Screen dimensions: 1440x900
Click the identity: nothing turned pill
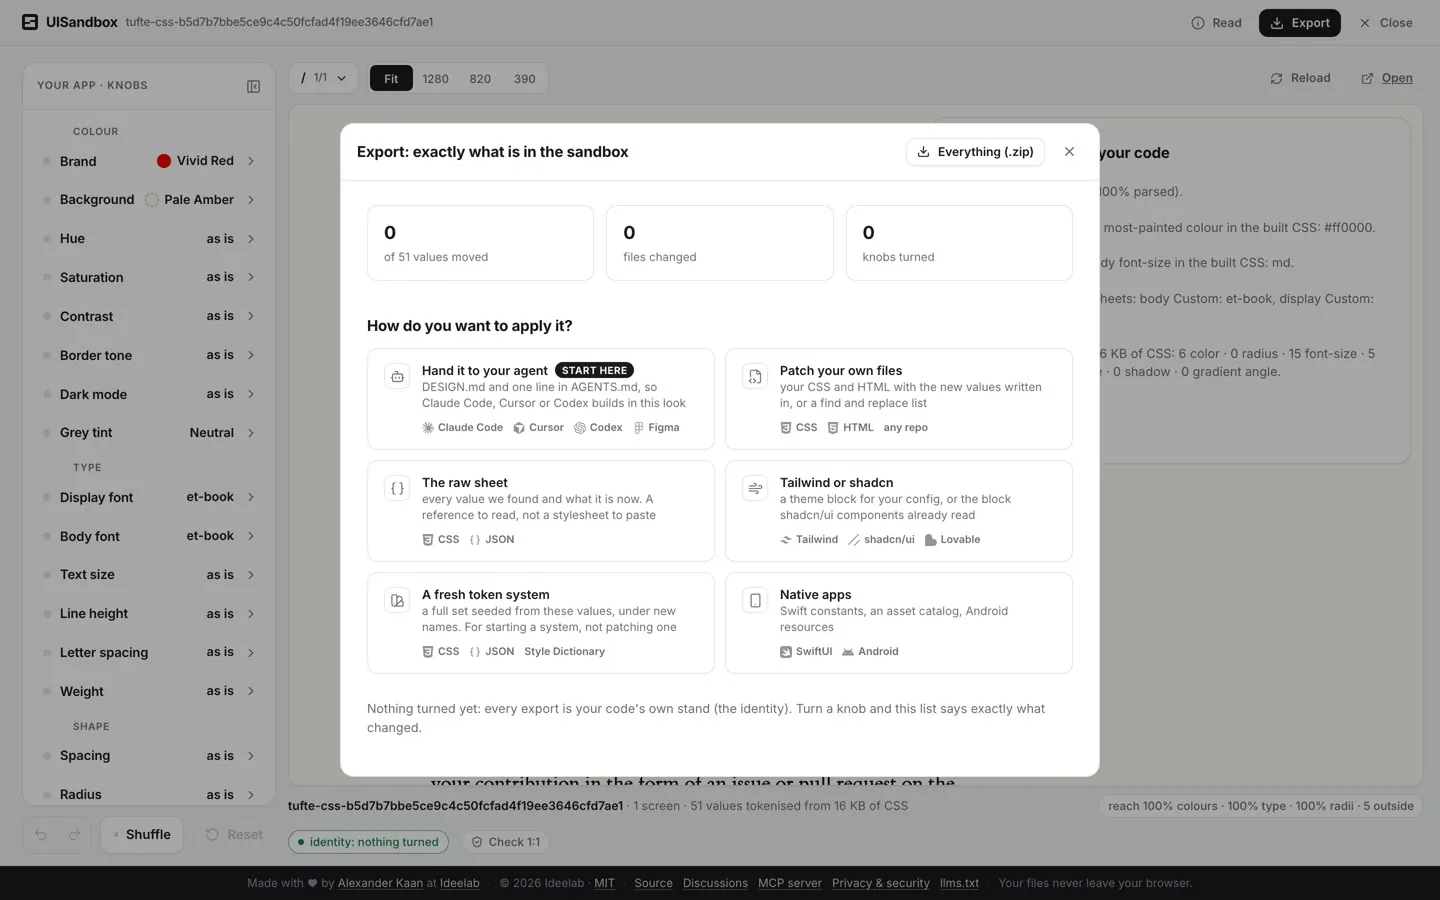(x=368, y=842)
